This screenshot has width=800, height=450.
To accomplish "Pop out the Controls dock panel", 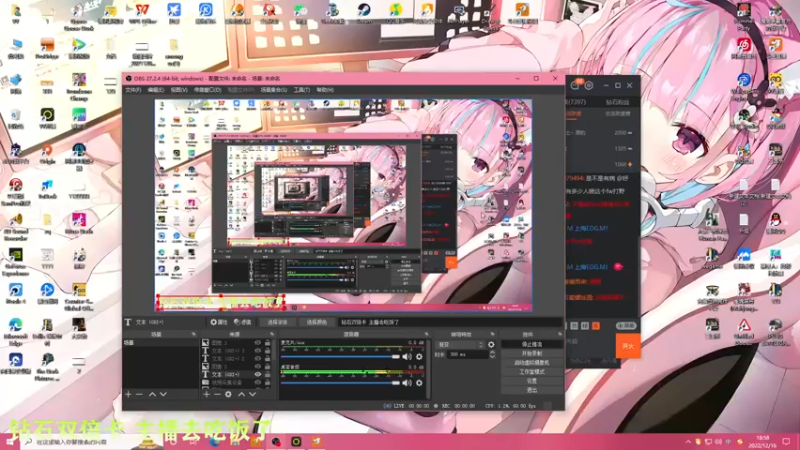I will (x=560, y=334).
